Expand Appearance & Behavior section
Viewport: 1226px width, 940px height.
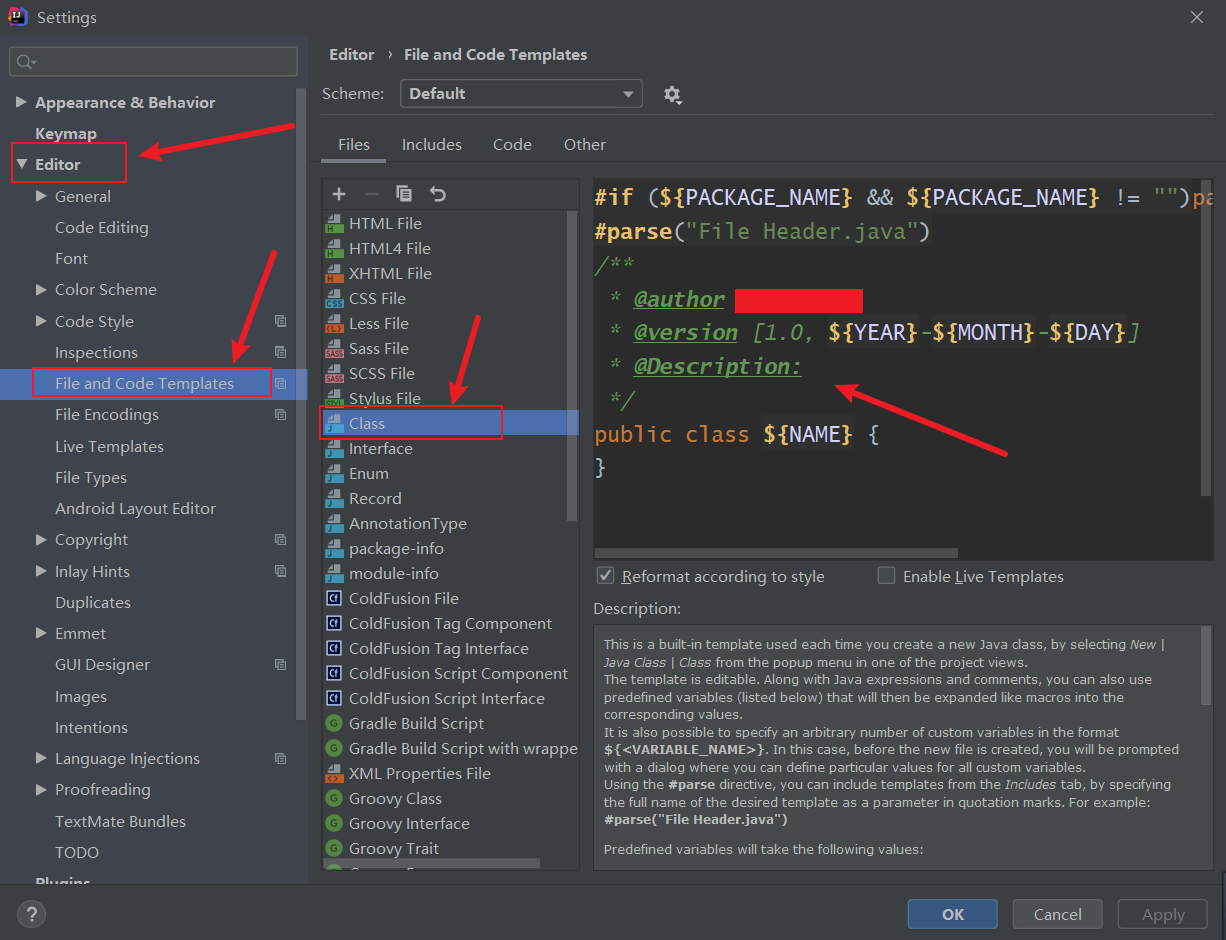[21, 102]
